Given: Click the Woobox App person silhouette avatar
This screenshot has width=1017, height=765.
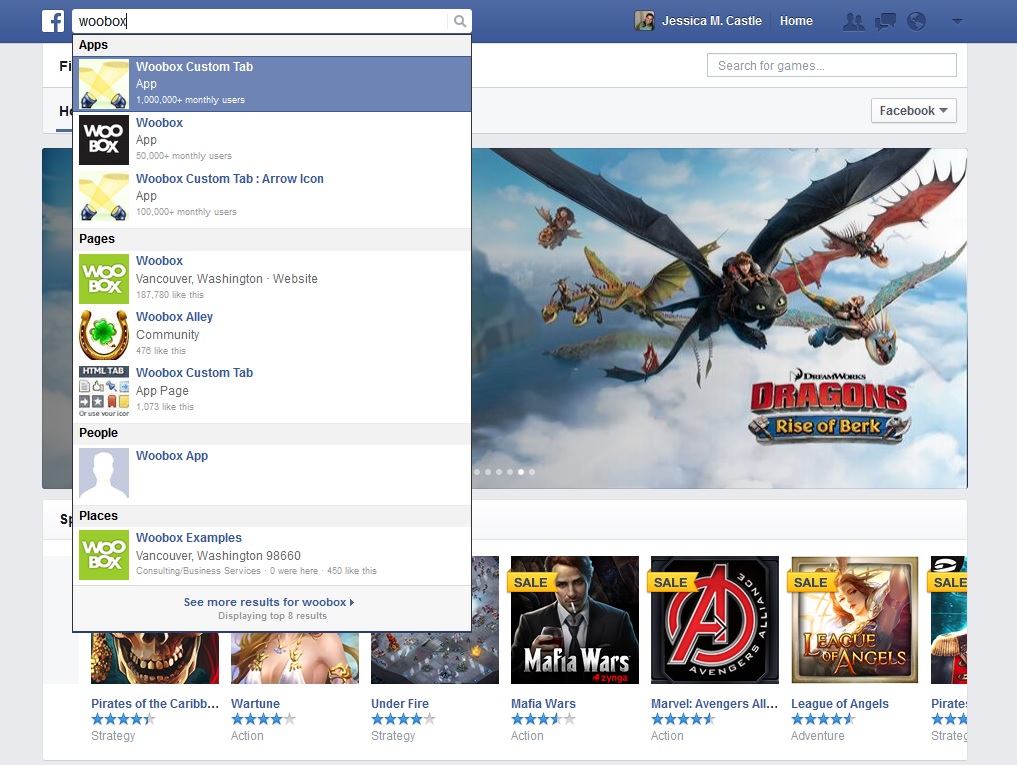Looking at the screenshot, I should pos(104,474).
